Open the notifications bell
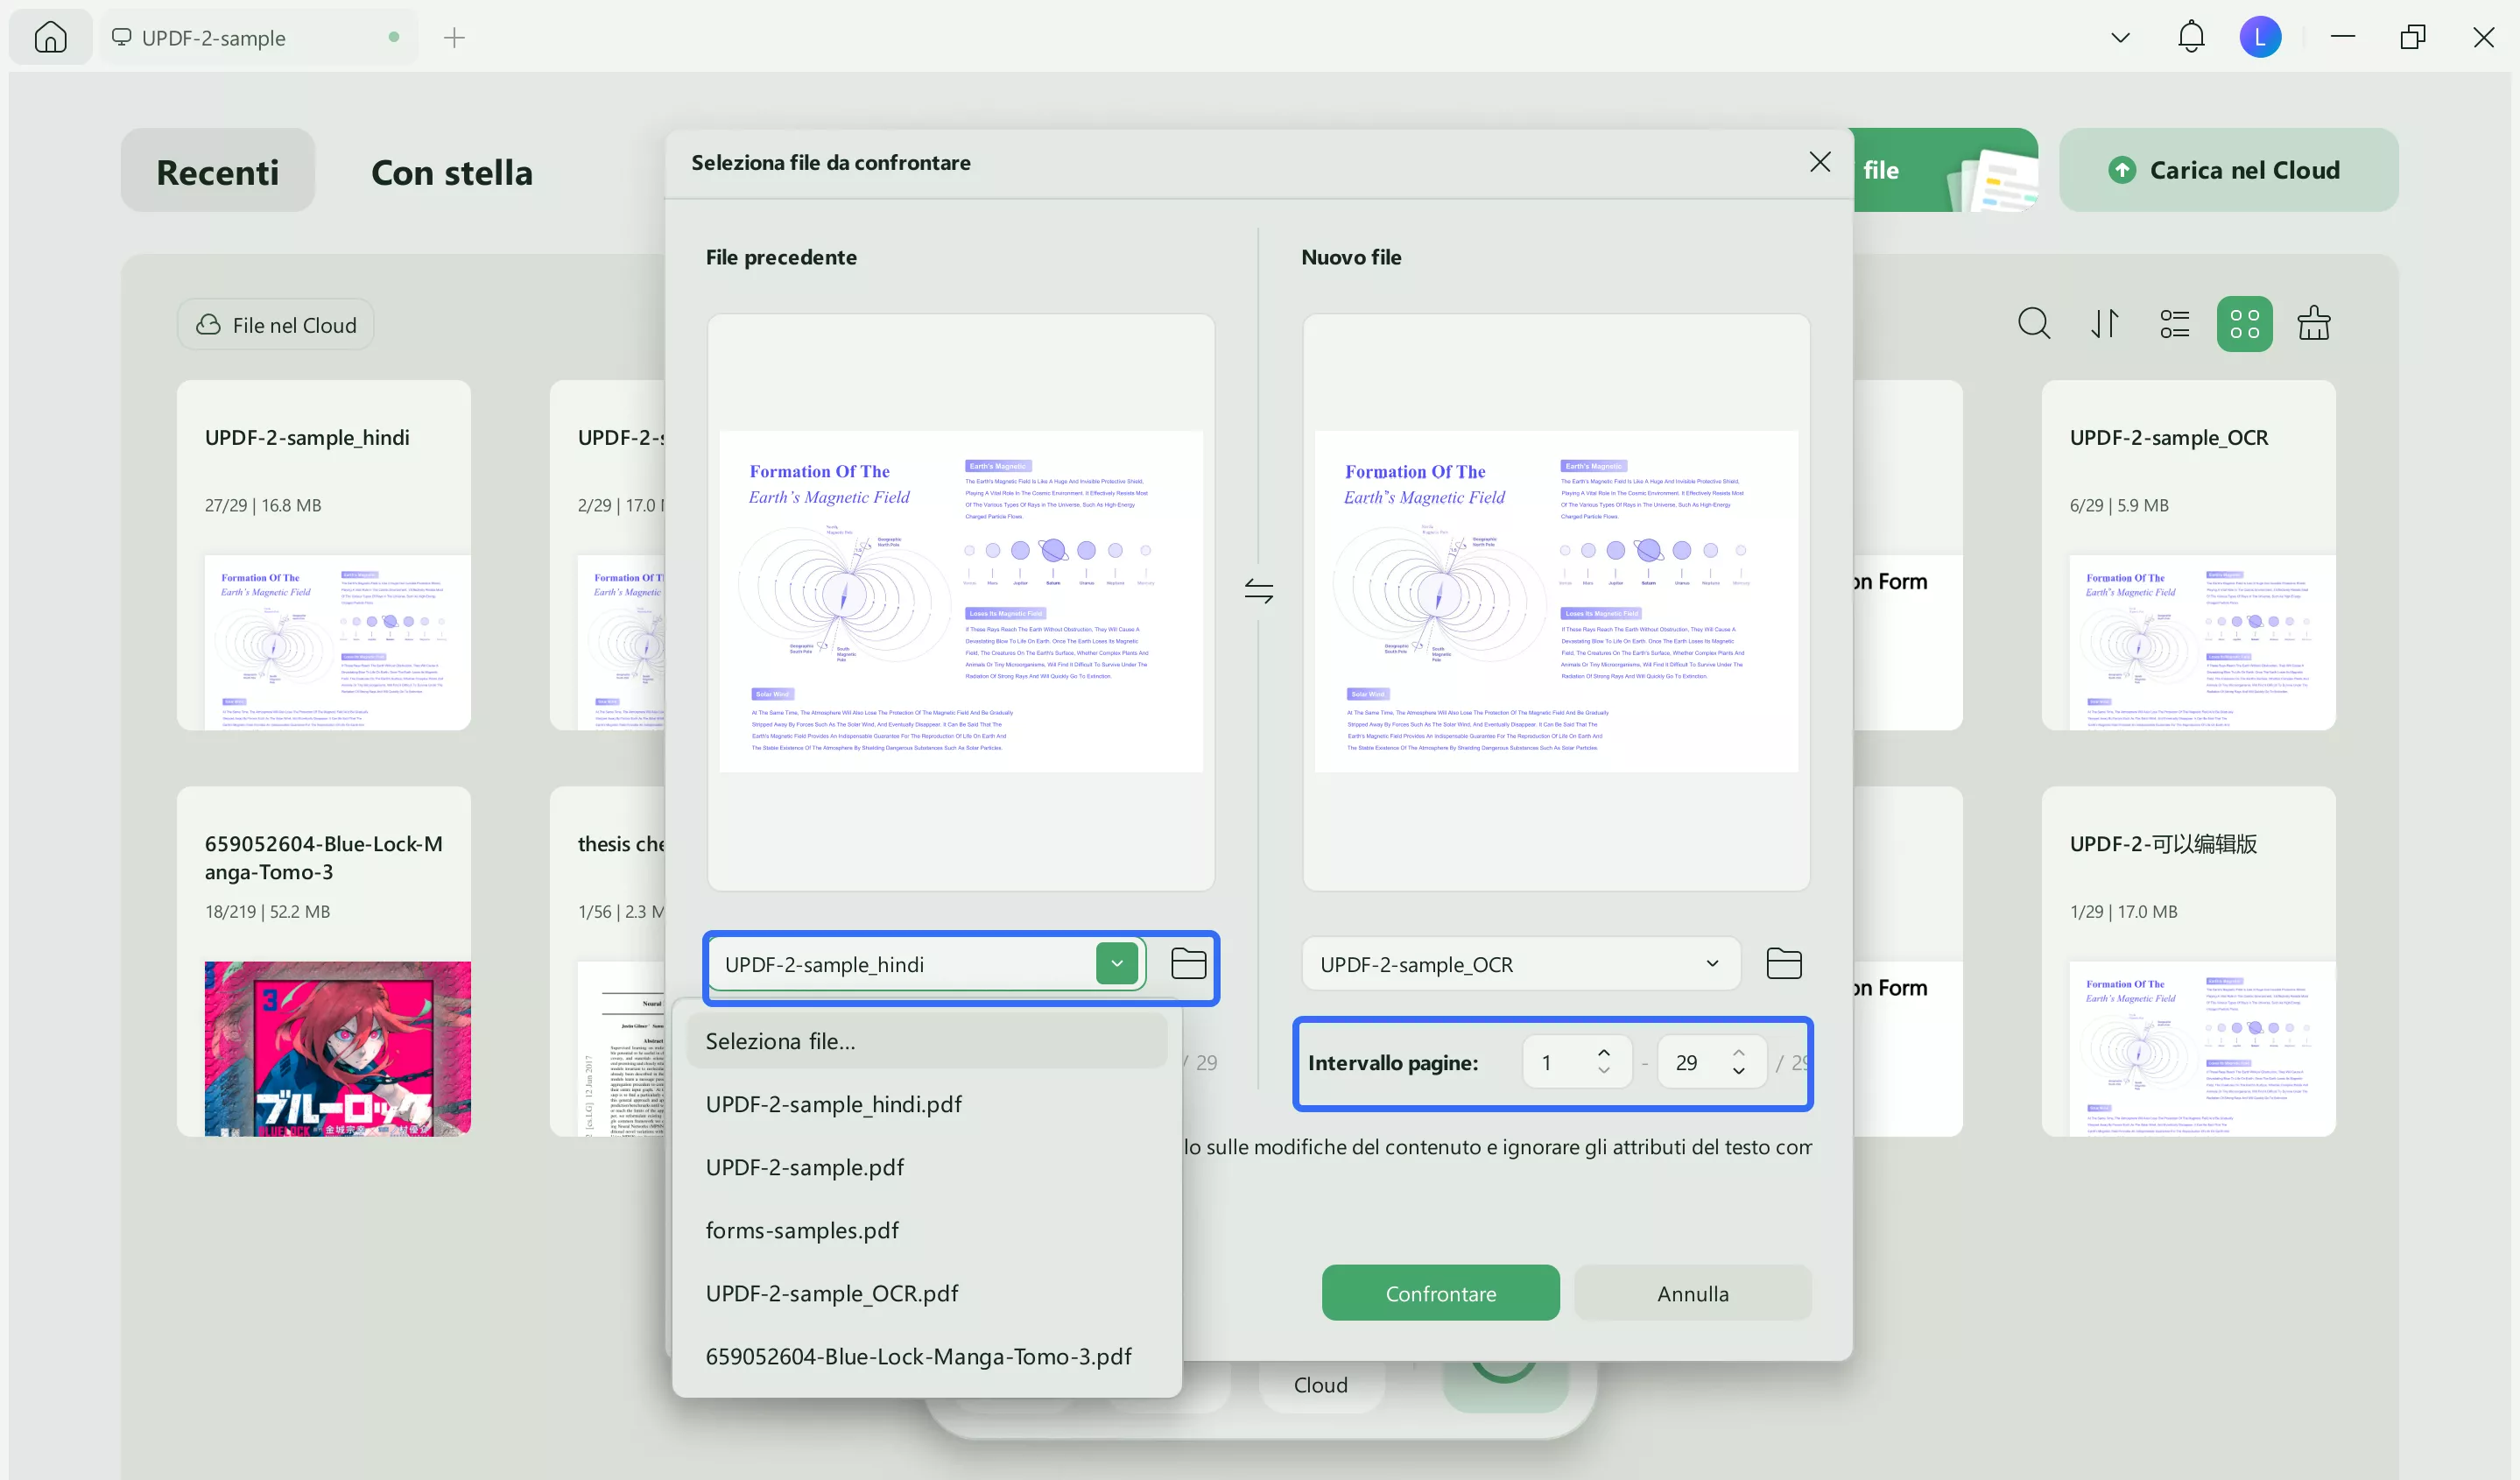Image resolution: width=2520 pixels, height=1480 pixels. point(2190,37)
